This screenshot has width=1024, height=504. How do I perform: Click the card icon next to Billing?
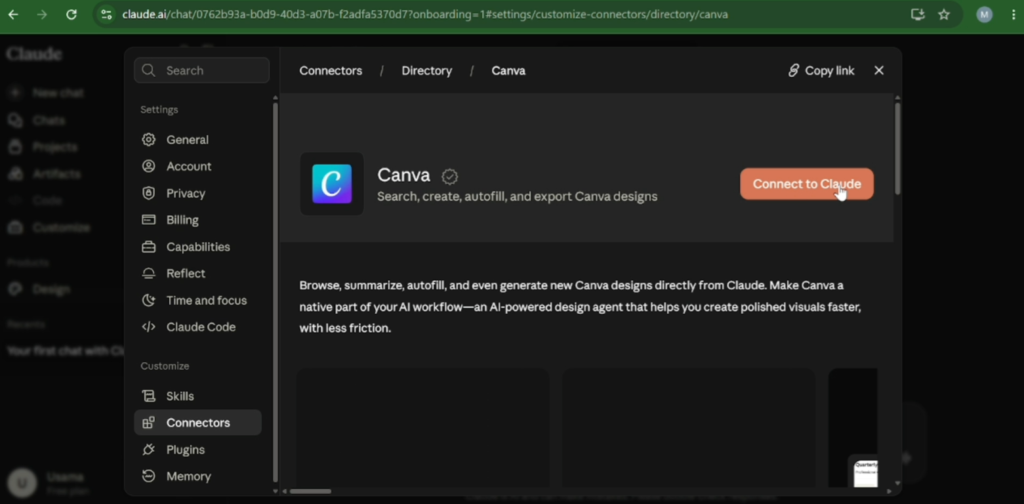tap(149, 220)
